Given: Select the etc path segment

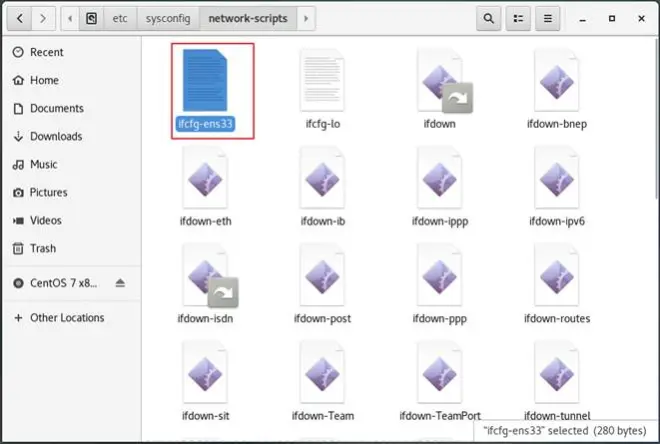Looking at the screenshot, I should (119, 18).
